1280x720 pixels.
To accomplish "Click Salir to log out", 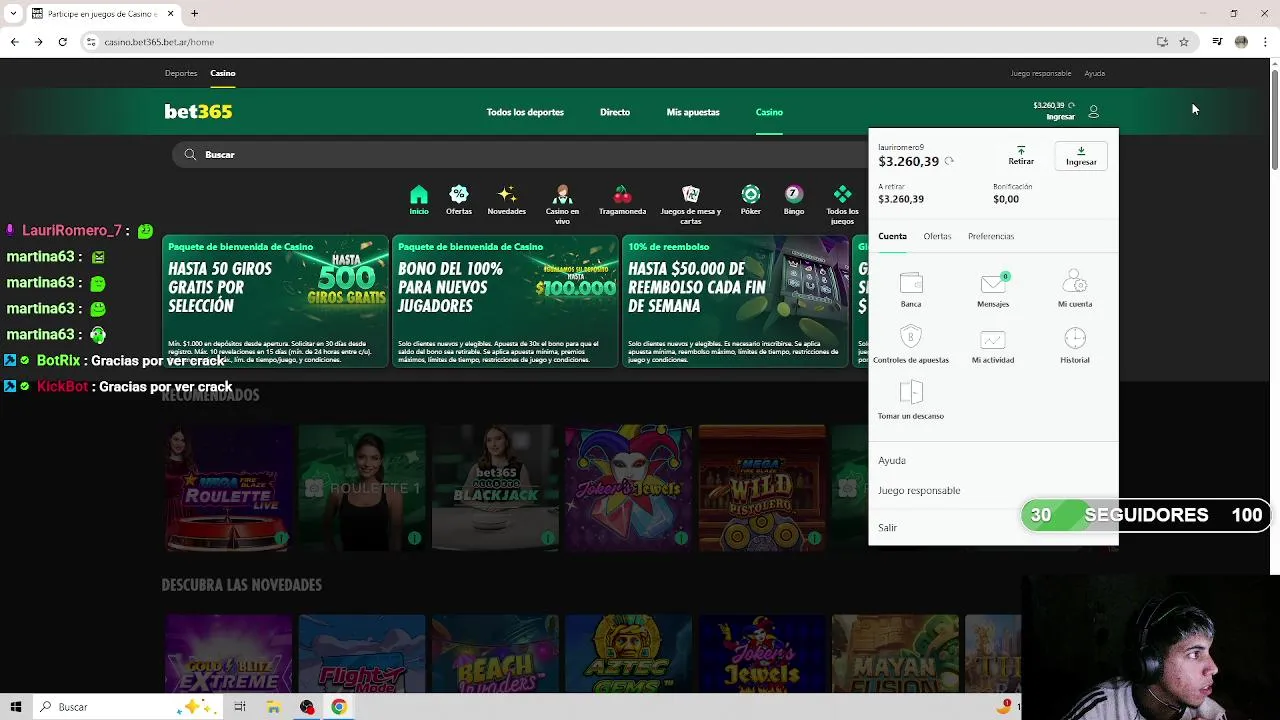I will coord(887,528).
